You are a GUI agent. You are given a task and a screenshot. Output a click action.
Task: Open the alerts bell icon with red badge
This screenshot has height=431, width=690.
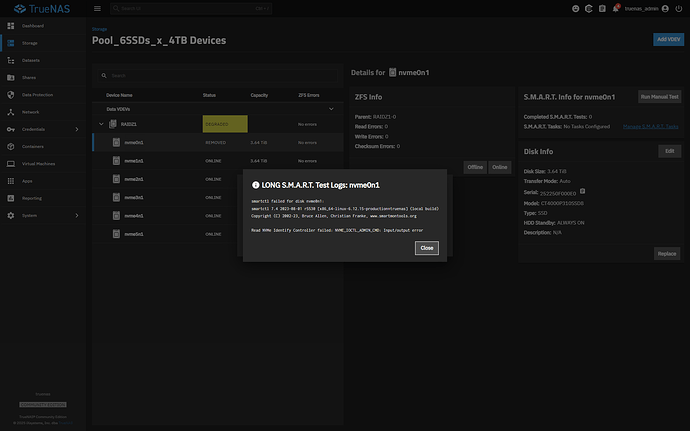616,8
